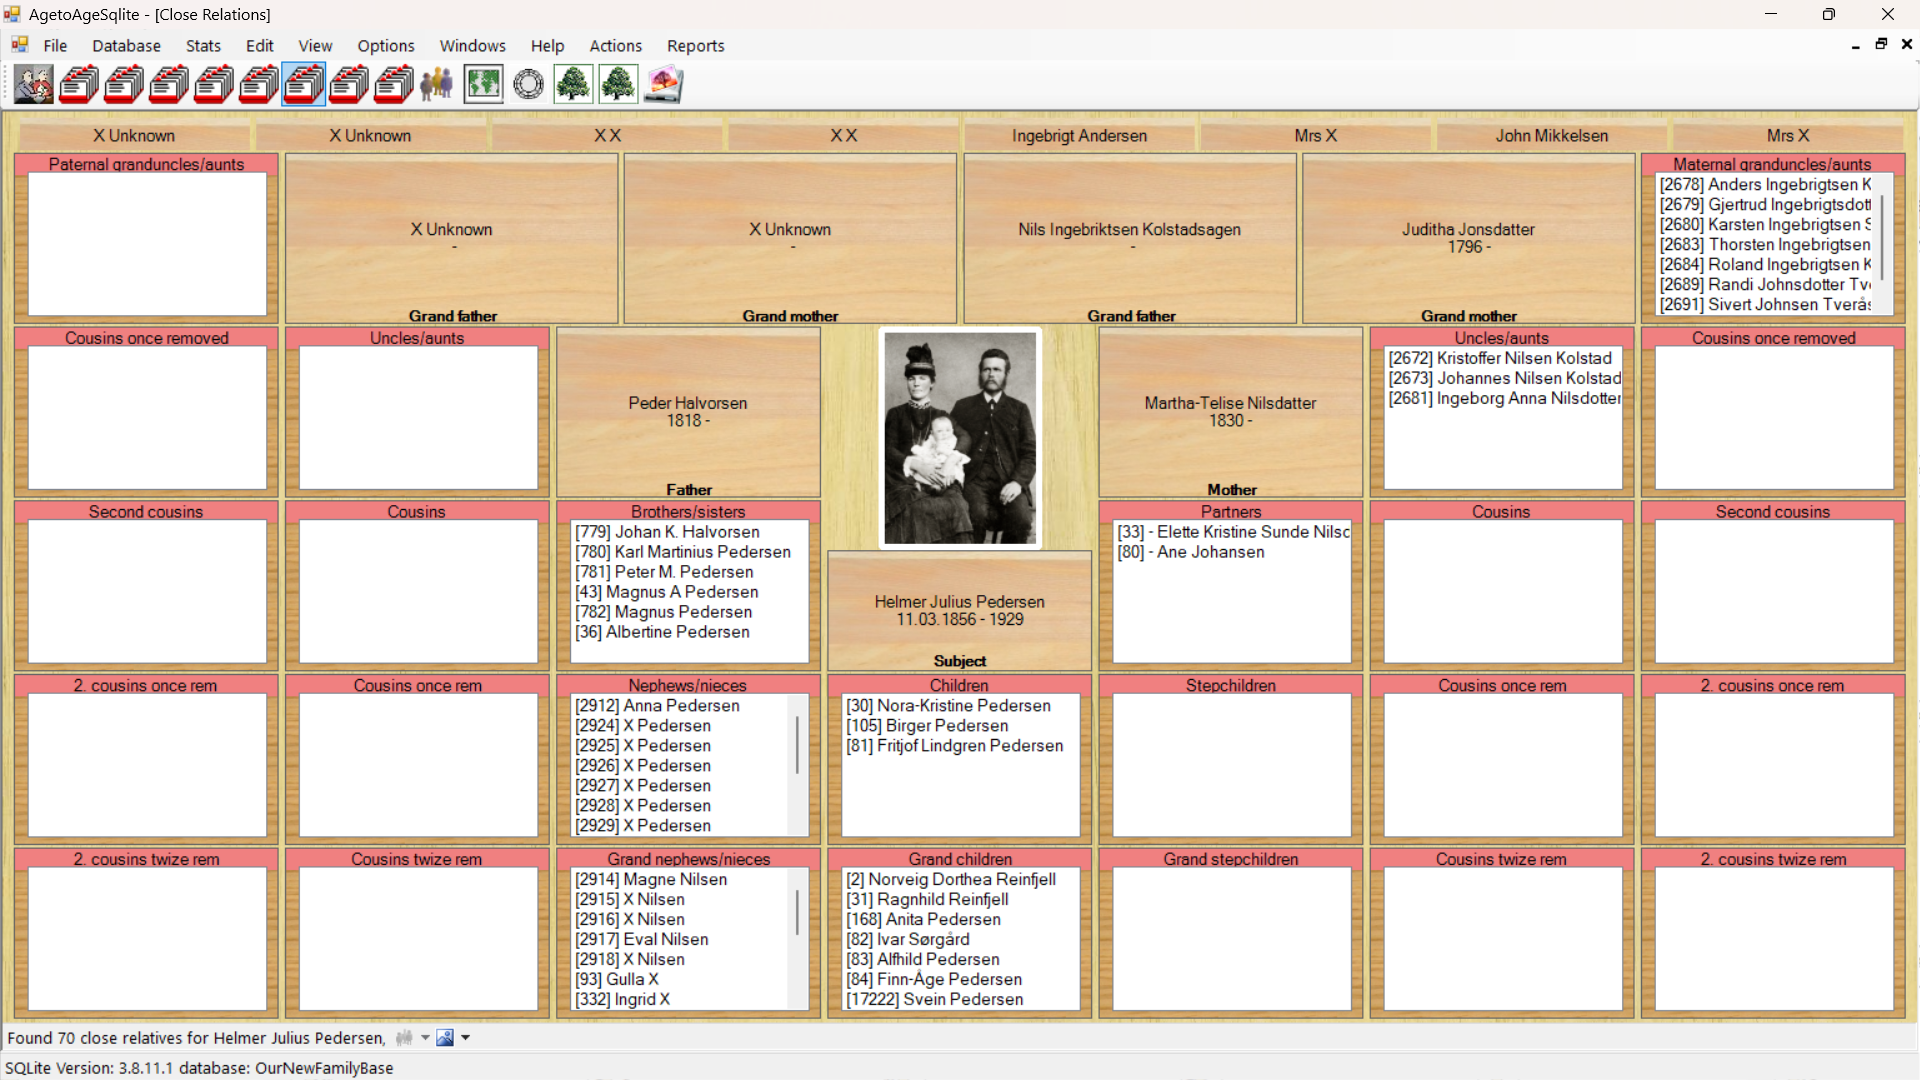Open the world map view icon
The height and width of the screenshot is (1080, 1920).
pyautogui.click(x=484, y=85)
